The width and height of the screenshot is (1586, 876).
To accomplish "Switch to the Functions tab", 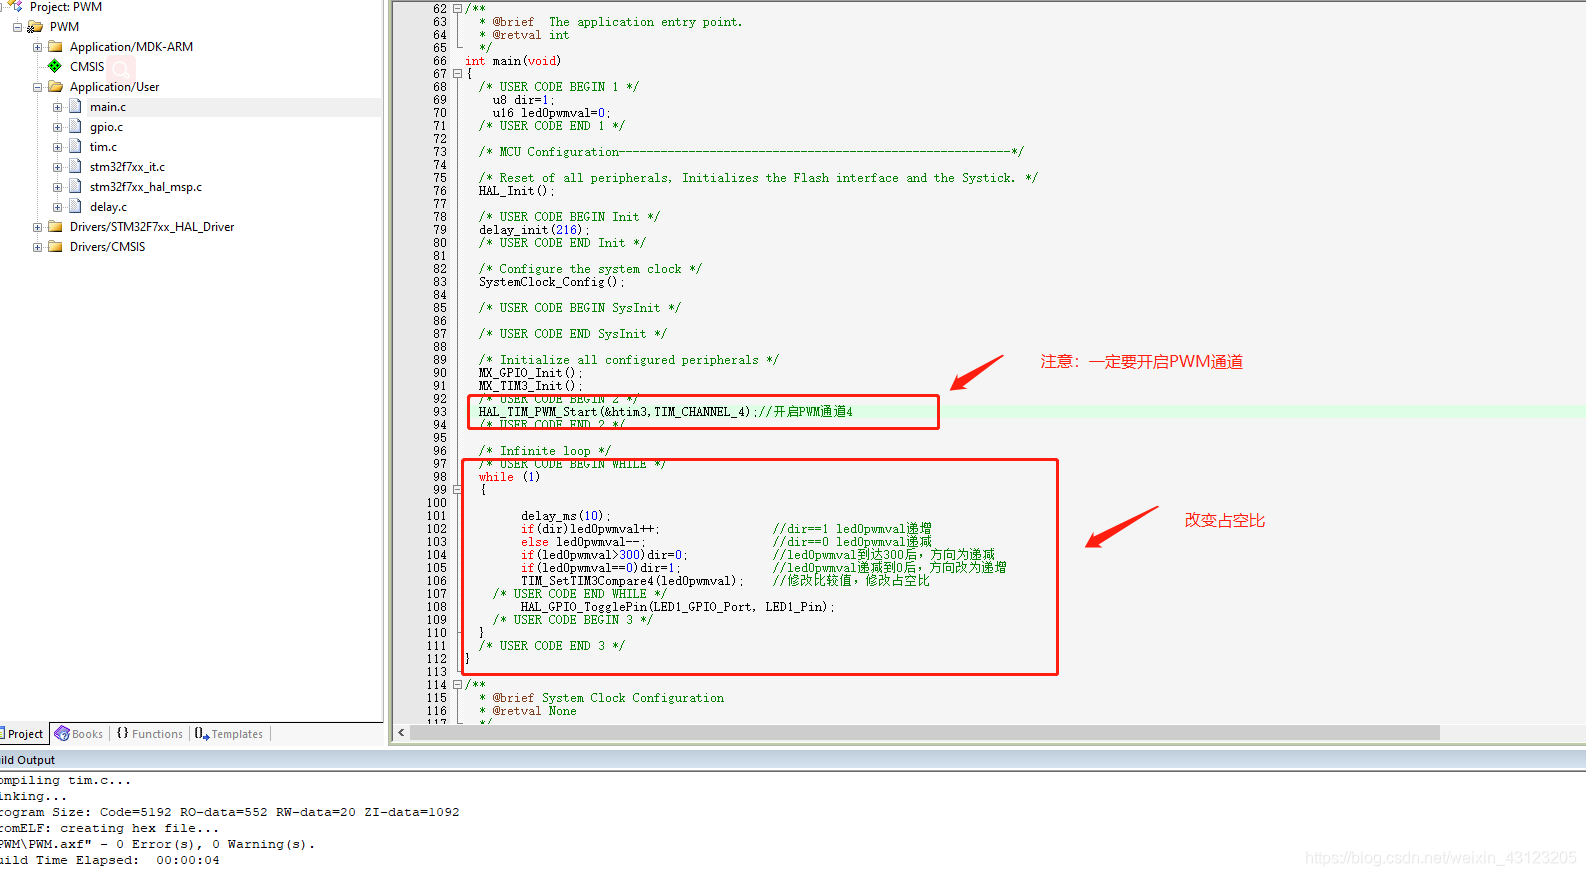I will [x=150, y=734].
